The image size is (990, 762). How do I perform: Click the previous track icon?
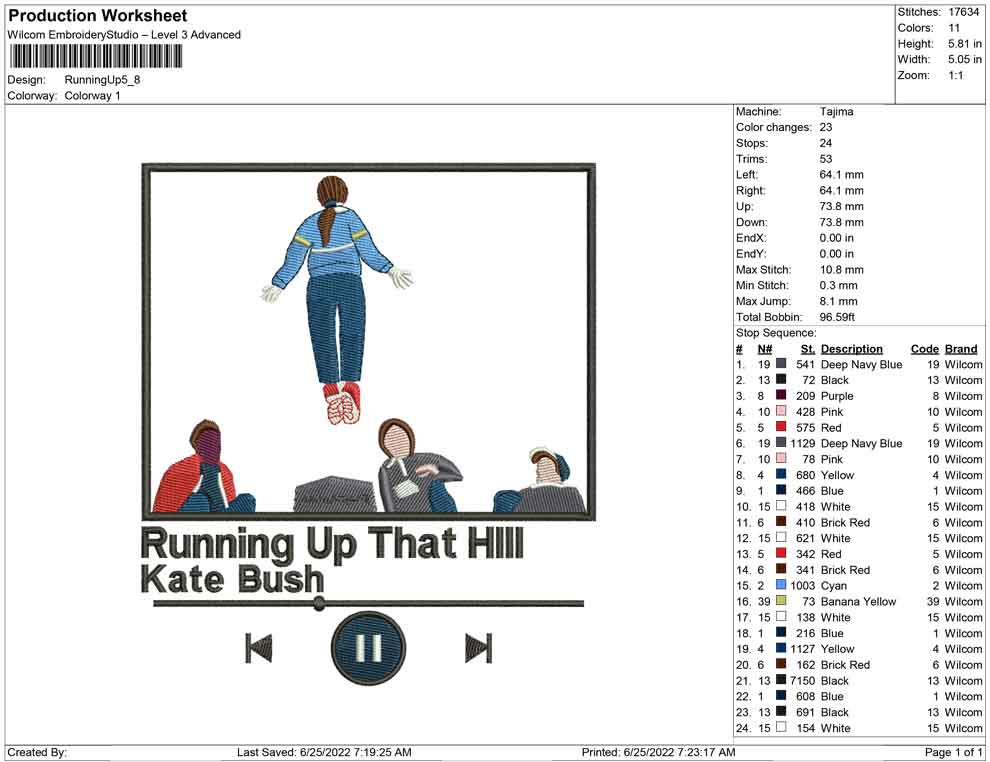pos(258,648)
